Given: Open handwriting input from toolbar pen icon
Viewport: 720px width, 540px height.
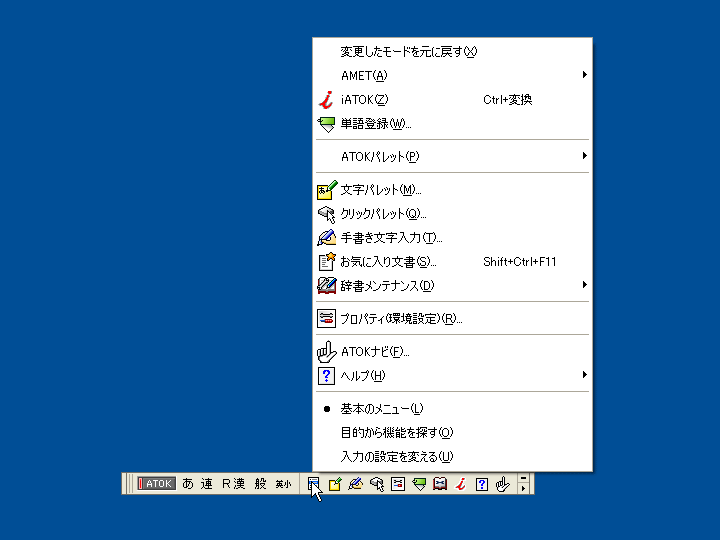Looking at the screenshot, I should pyautogui.click(x=355, y=484).
